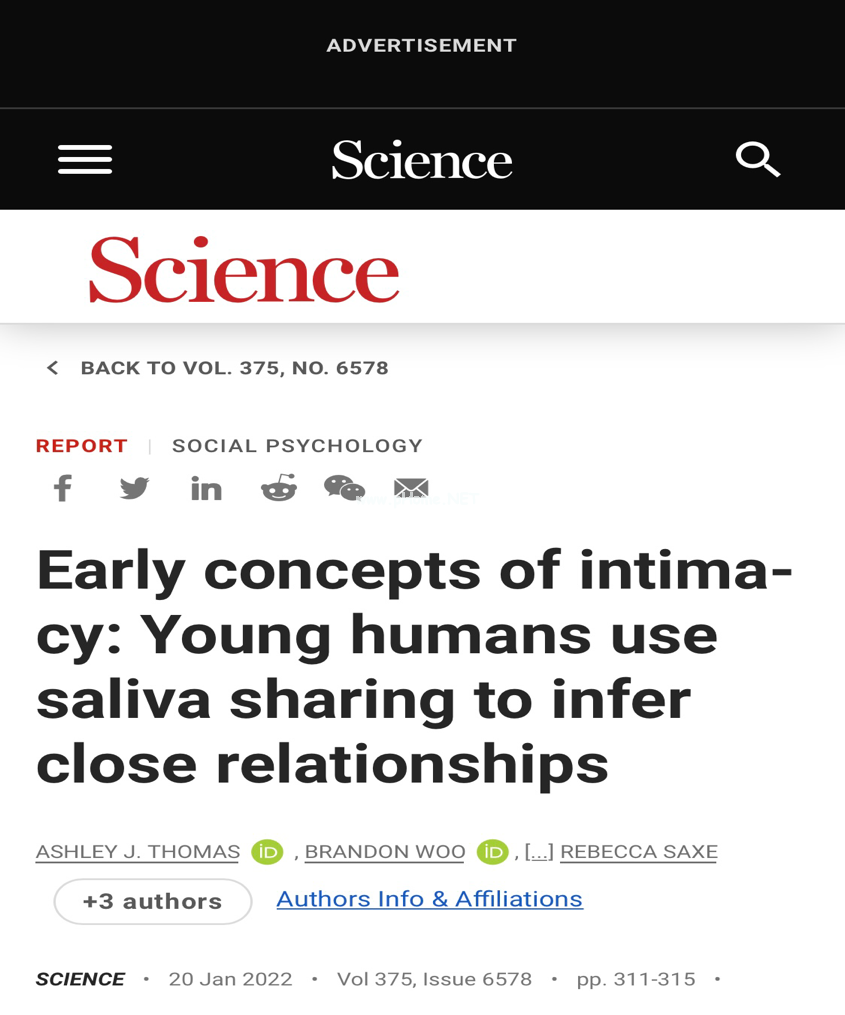Open Authors Info & Affiliations link
This screenshot has height=1015, width=845.
430,899
